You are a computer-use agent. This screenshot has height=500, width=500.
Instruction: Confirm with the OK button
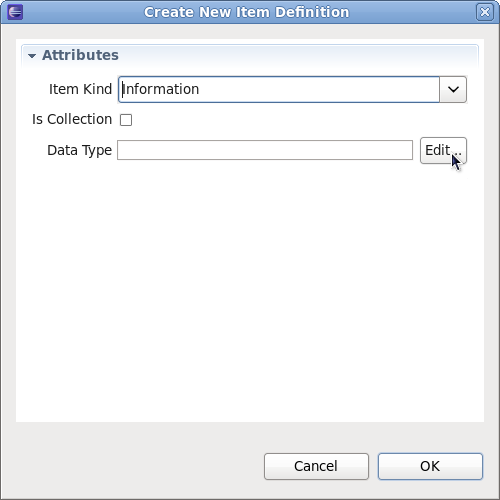coord(430,466)
